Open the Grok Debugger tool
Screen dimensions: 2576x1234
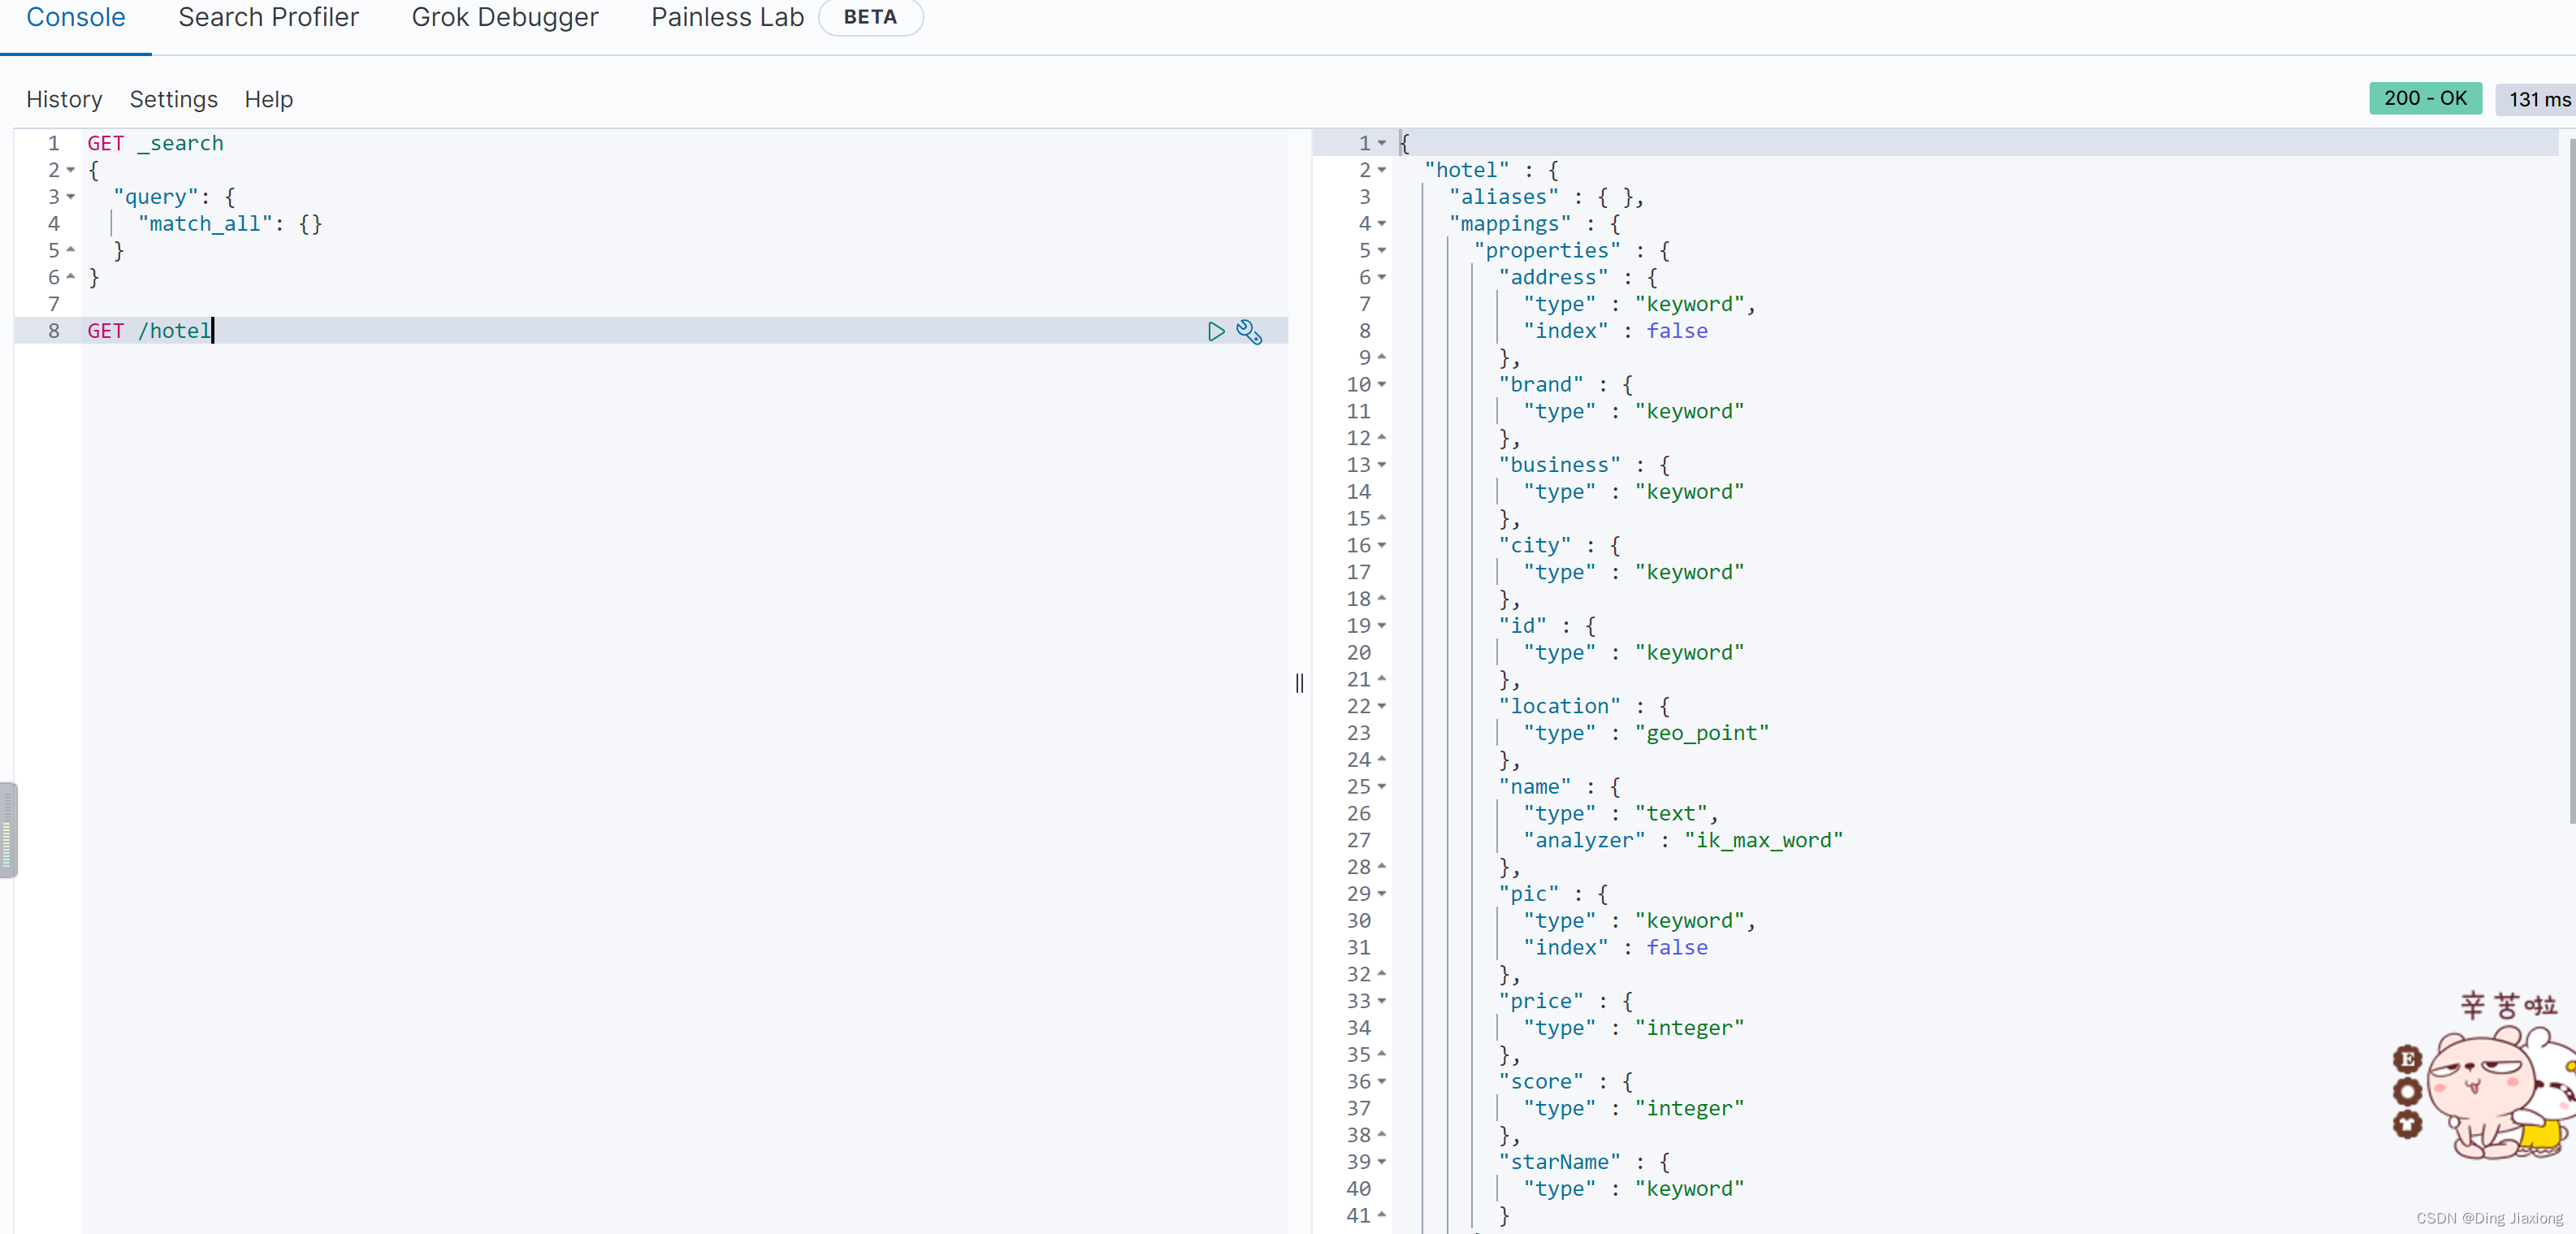pyautogui.click(x=501, y=16)
